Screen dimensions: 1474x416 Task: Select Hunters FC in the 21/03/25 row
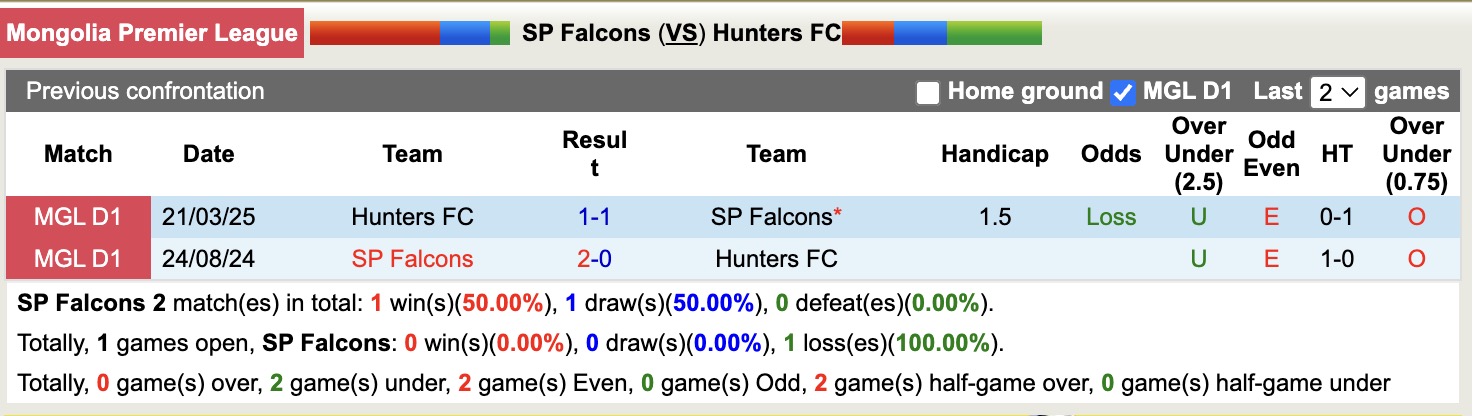coord(412,217)
